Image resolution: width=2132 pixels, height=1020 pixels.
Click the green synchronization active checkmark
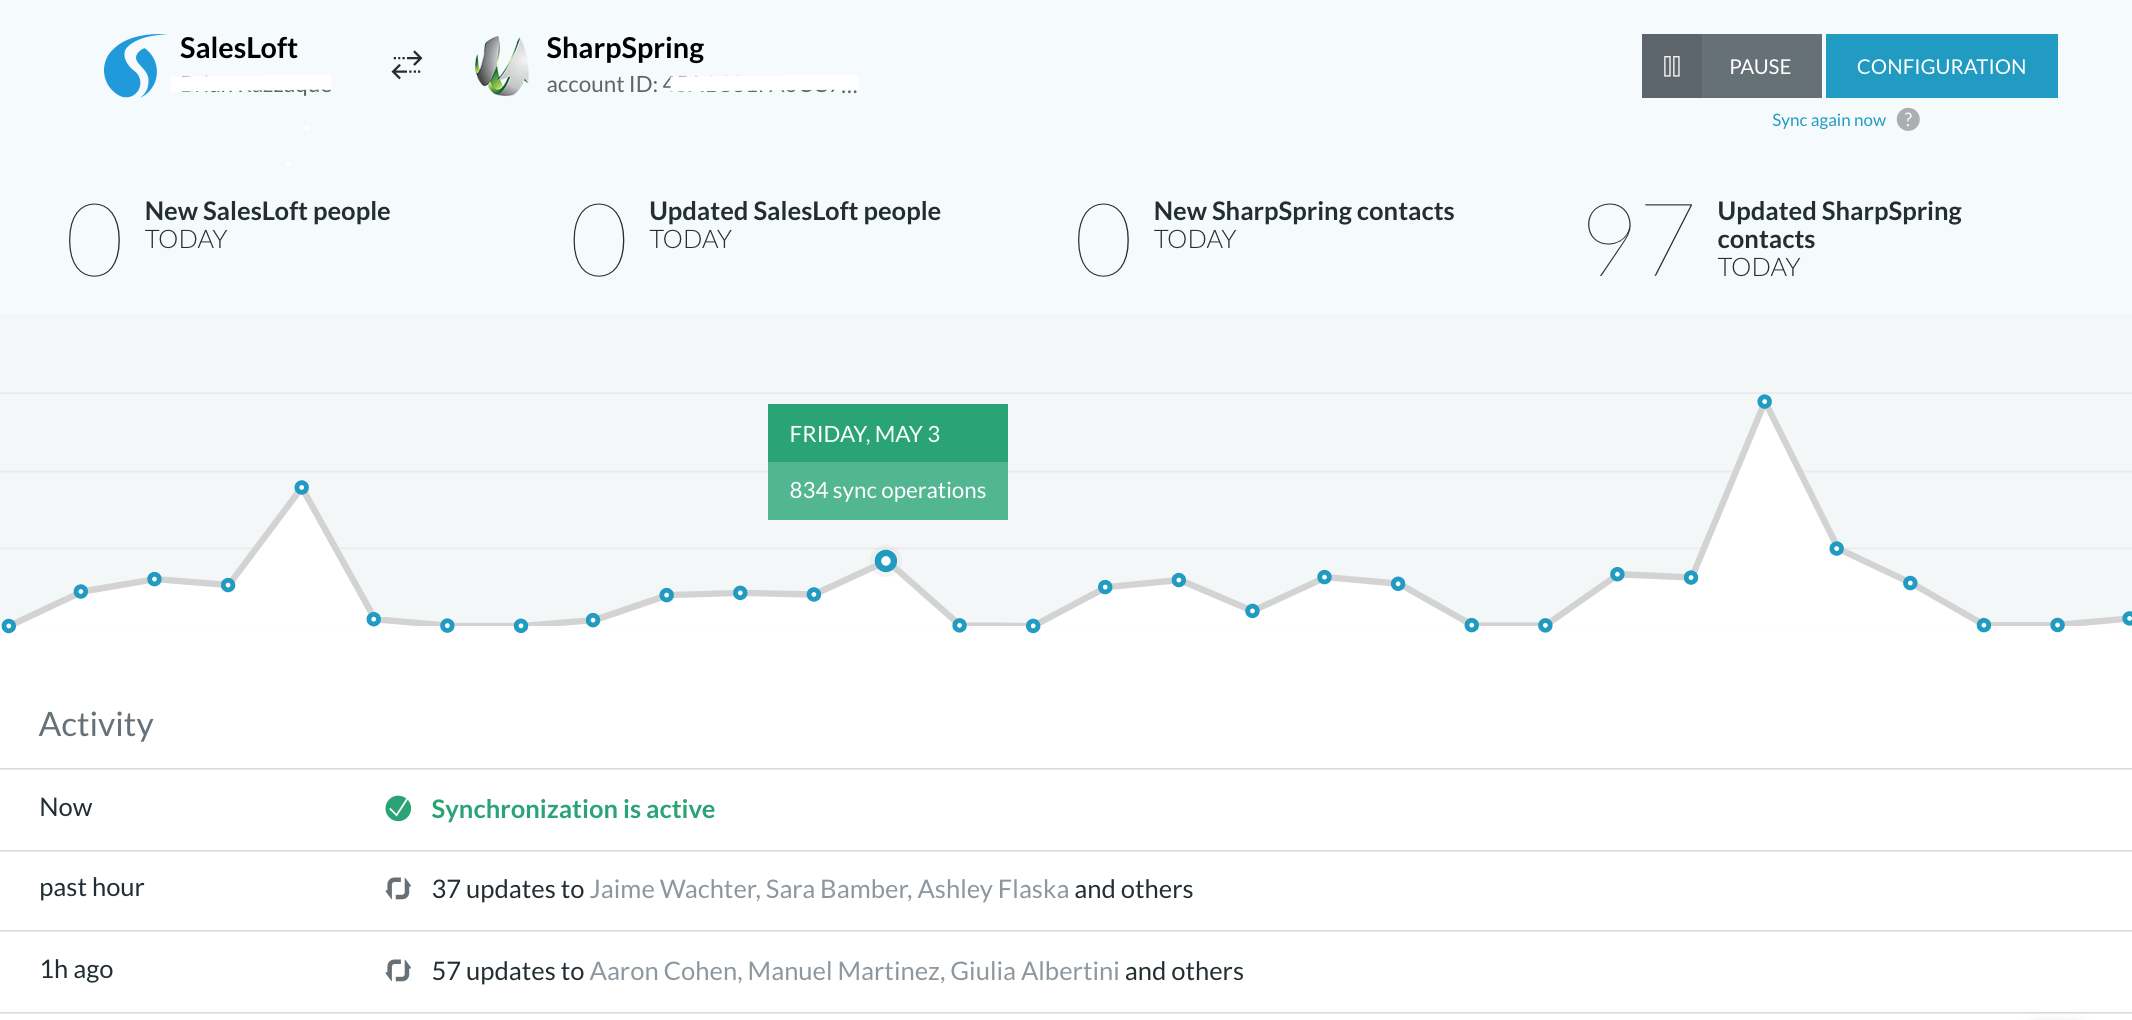[398, 808]
